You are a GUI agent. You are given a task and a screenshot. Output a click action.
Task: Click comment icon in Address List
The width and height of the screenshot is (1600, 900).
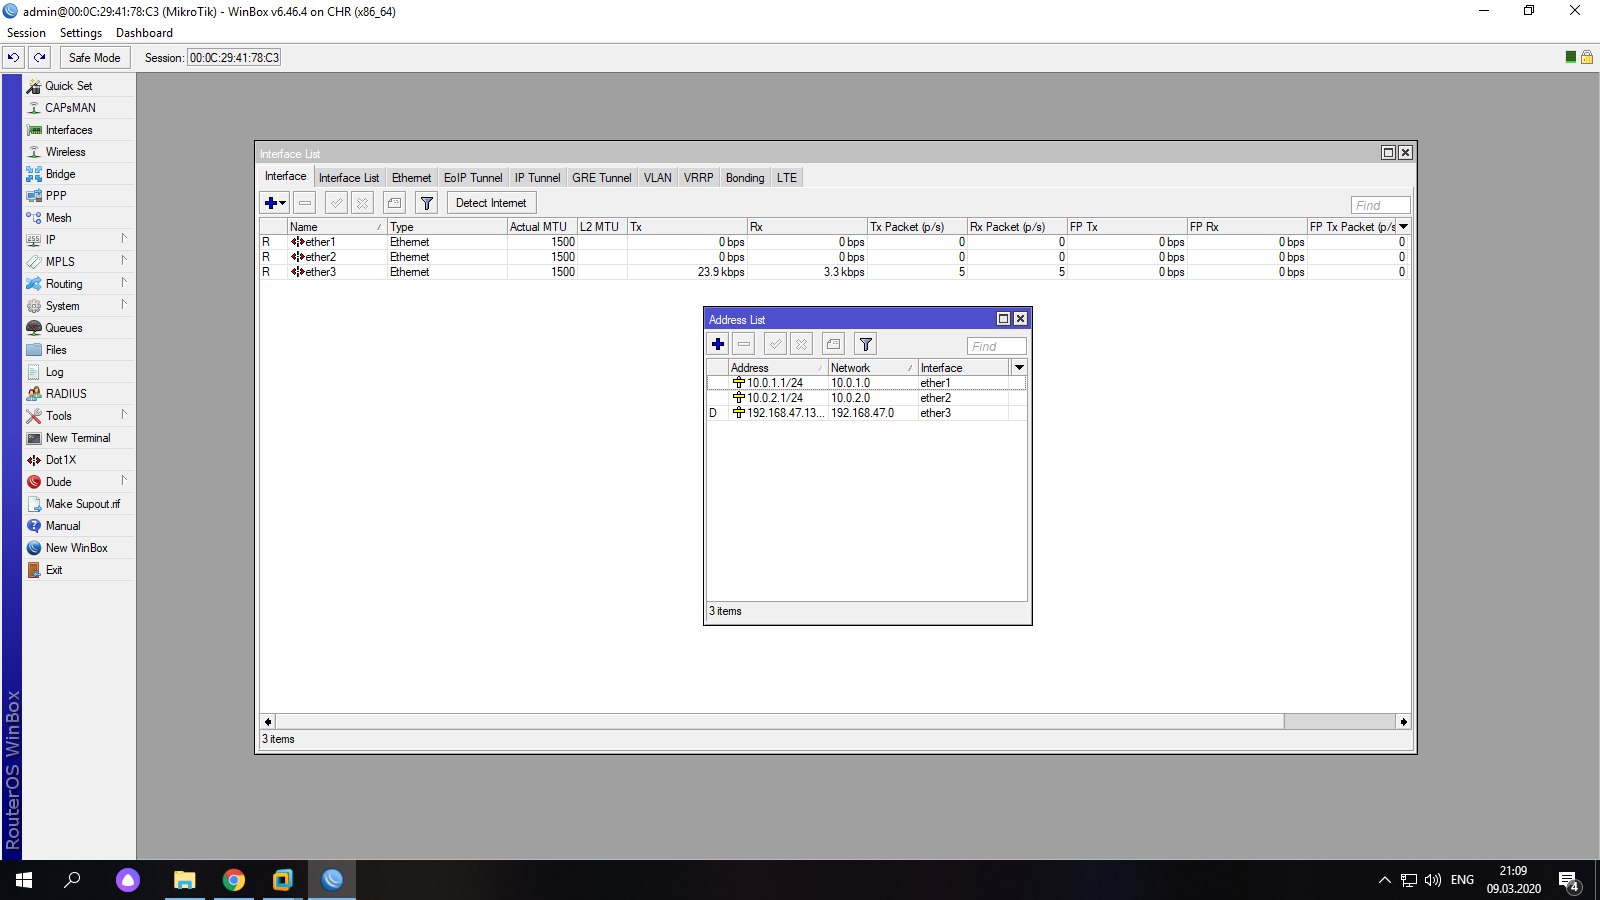[x=834, y=344]
